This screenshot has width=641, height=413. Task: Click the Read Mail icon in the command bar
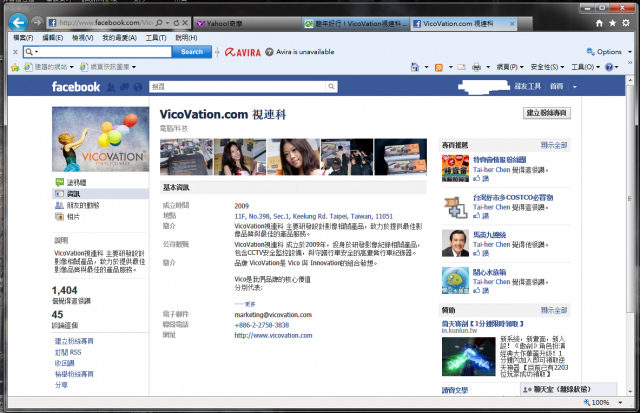[x=462, y=67]
